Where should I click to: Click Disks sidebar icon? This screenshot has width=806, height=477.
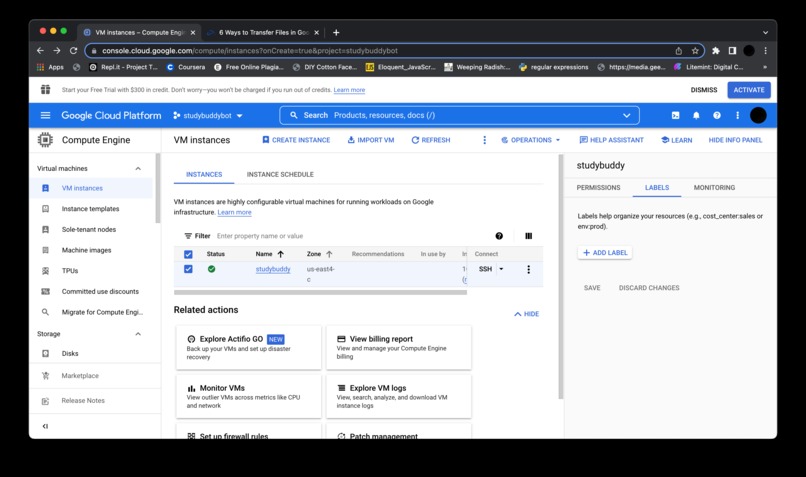[x=45, y=353]
